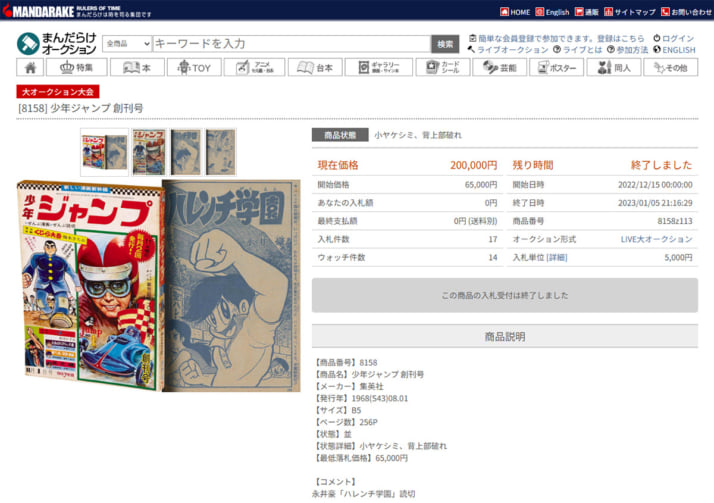The height and width of the screenshot is (503, 714).
Task: Click the 入札件数 bid count row
Action: (407, 239)
